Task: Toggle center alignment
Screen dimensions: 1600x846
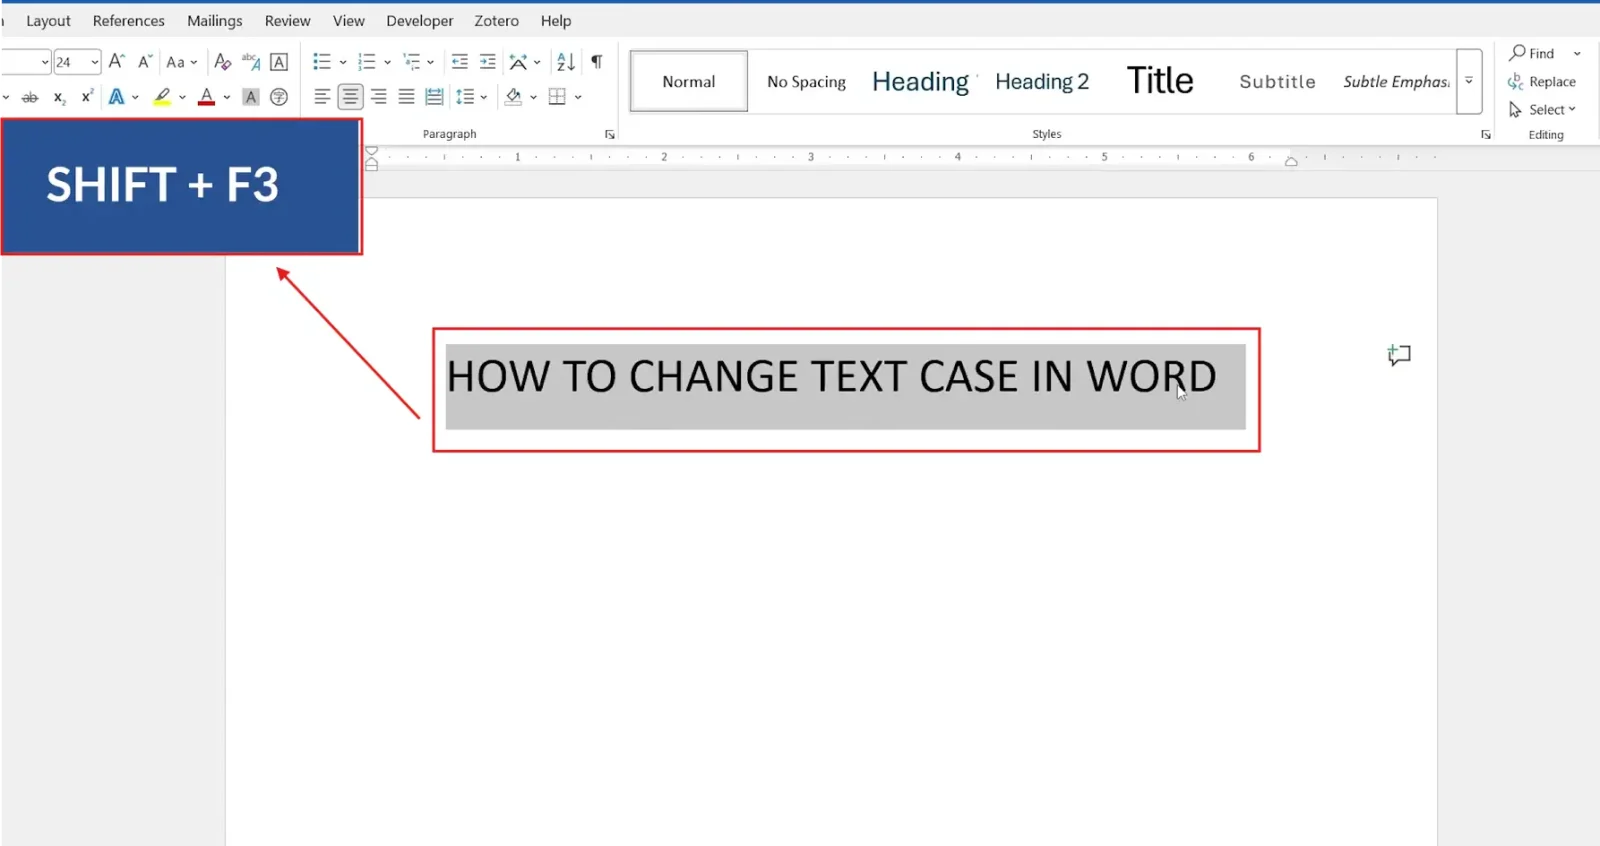Action: 350,97
